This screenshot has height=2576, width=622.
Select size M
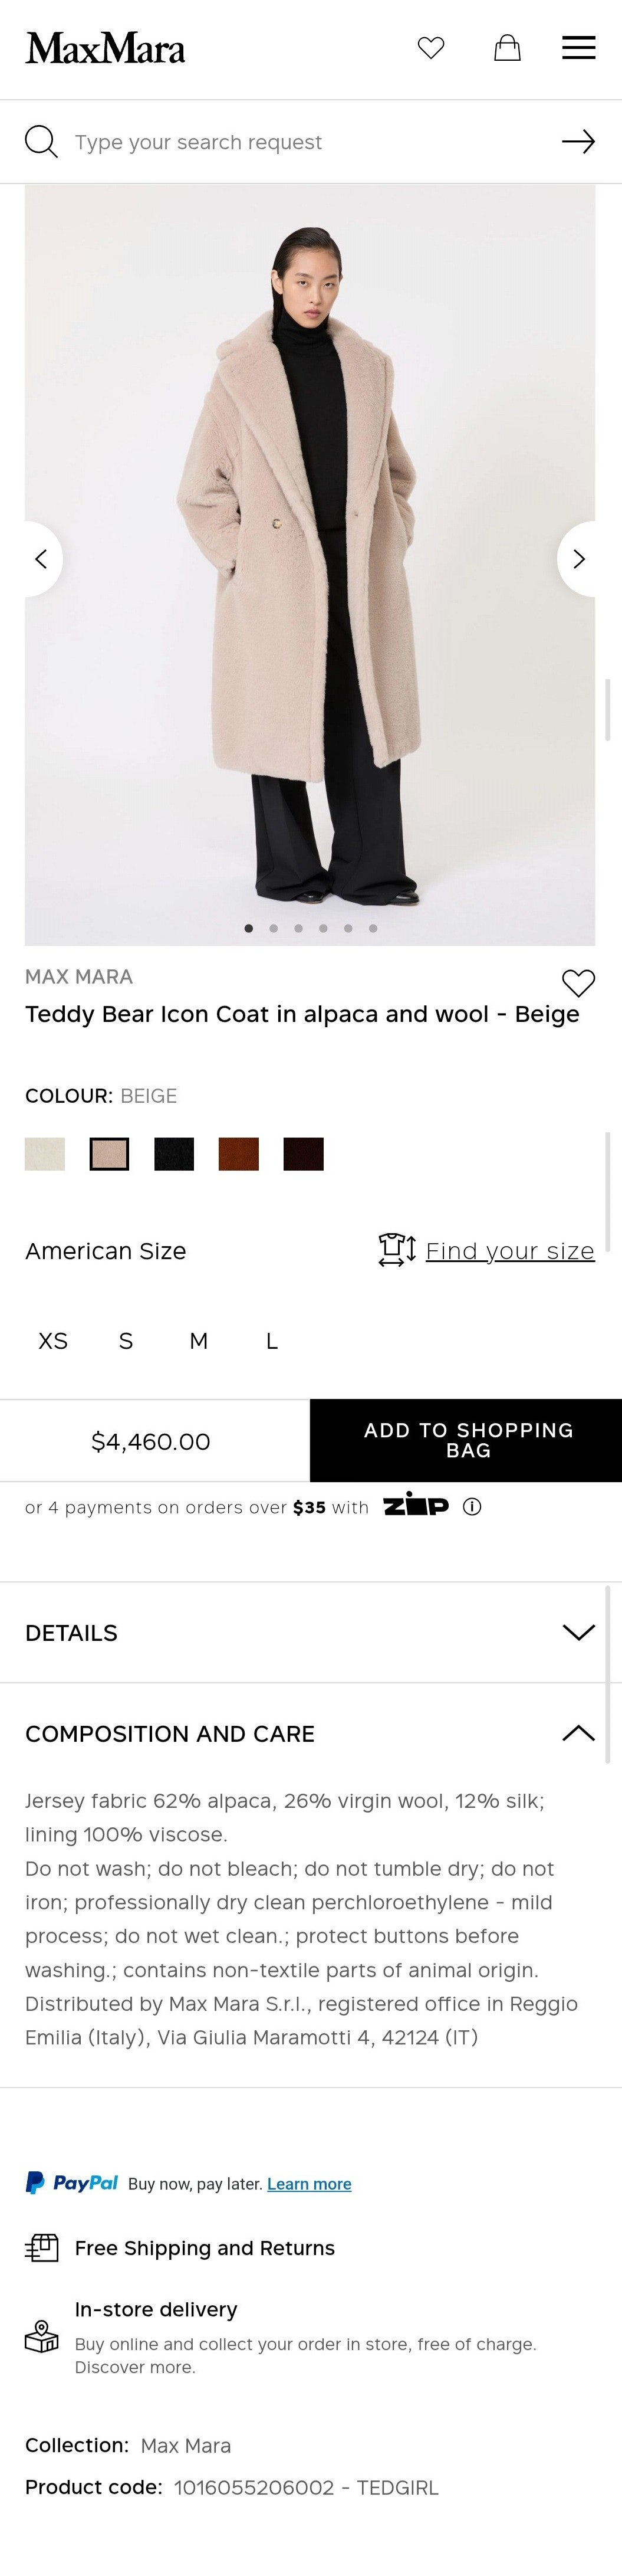(199, 1341)
